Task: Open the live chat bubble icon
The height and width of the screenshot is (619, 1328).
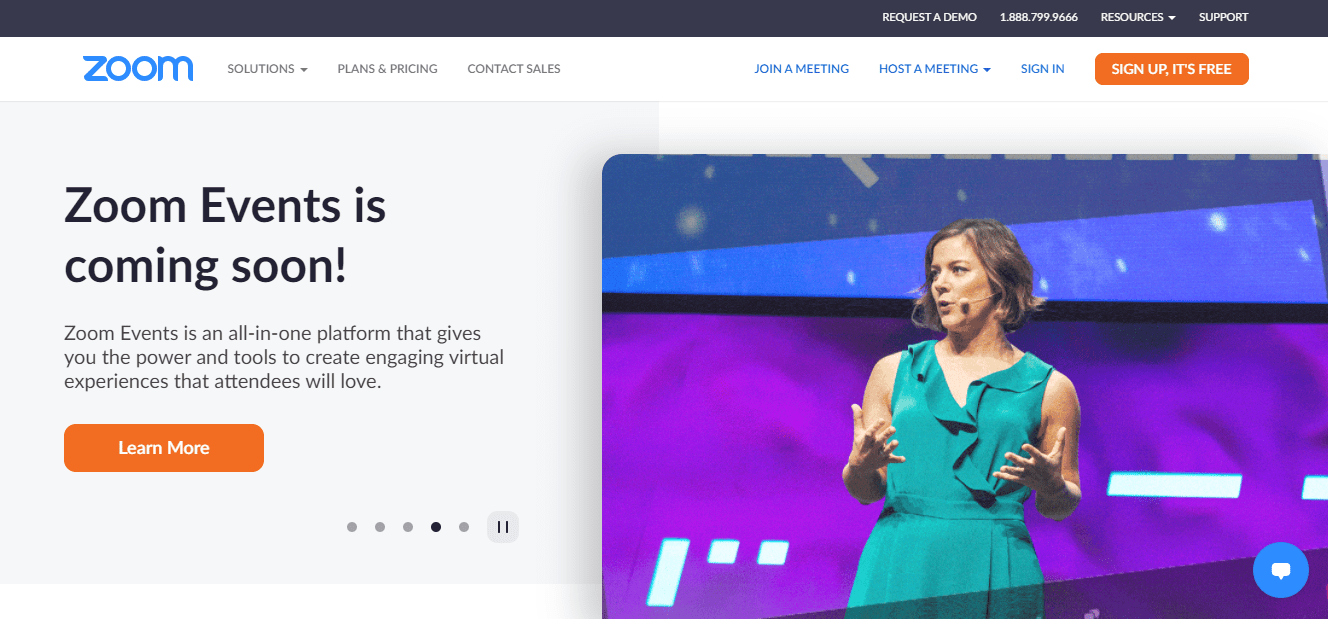Action: pyautogui.click(x=1280, y=570)
